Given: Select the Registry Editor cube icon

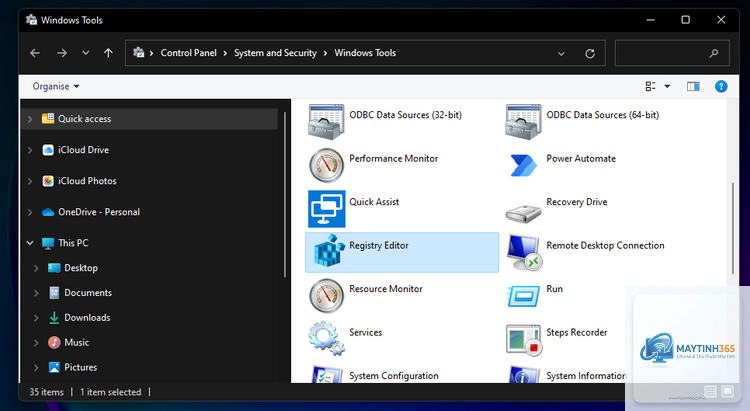Looking at the screenshot, I should pos(329,250).
